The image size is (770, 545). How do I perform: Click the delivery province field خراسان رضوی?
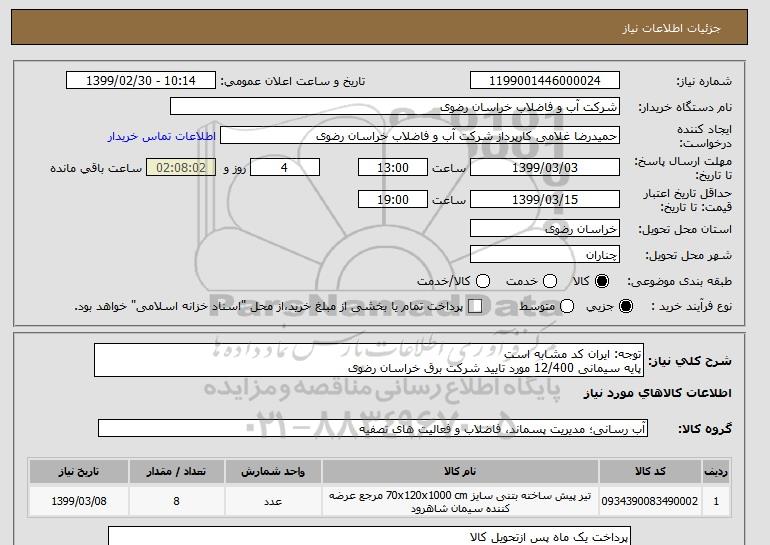pyautogui.click(x=545, y=229)
